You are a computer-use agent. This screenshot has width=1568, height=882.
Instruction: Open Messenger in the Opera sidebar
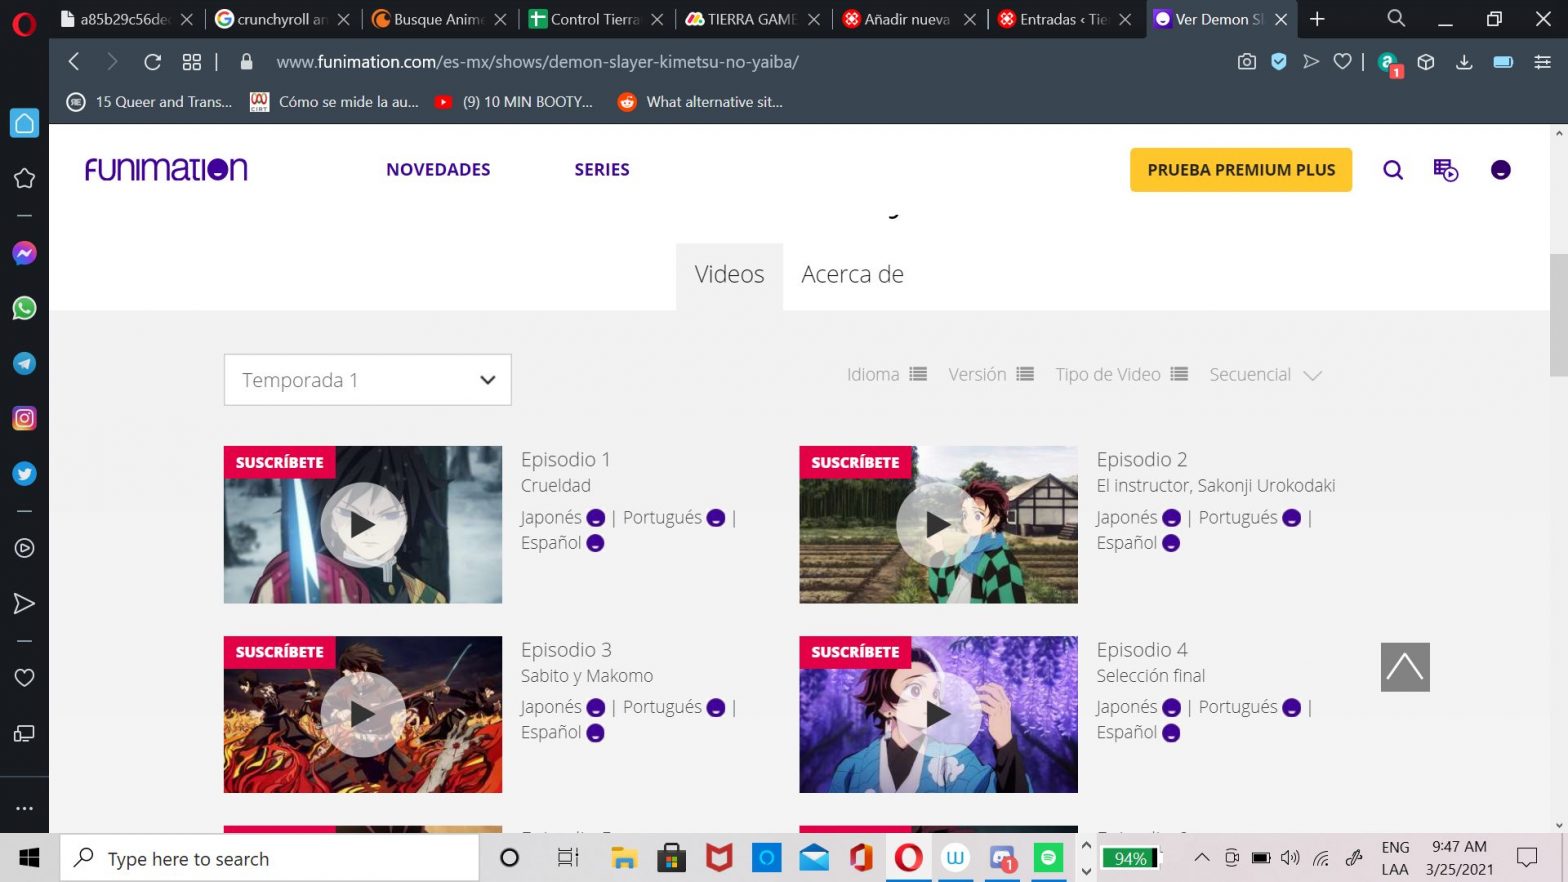click(24, 253)
